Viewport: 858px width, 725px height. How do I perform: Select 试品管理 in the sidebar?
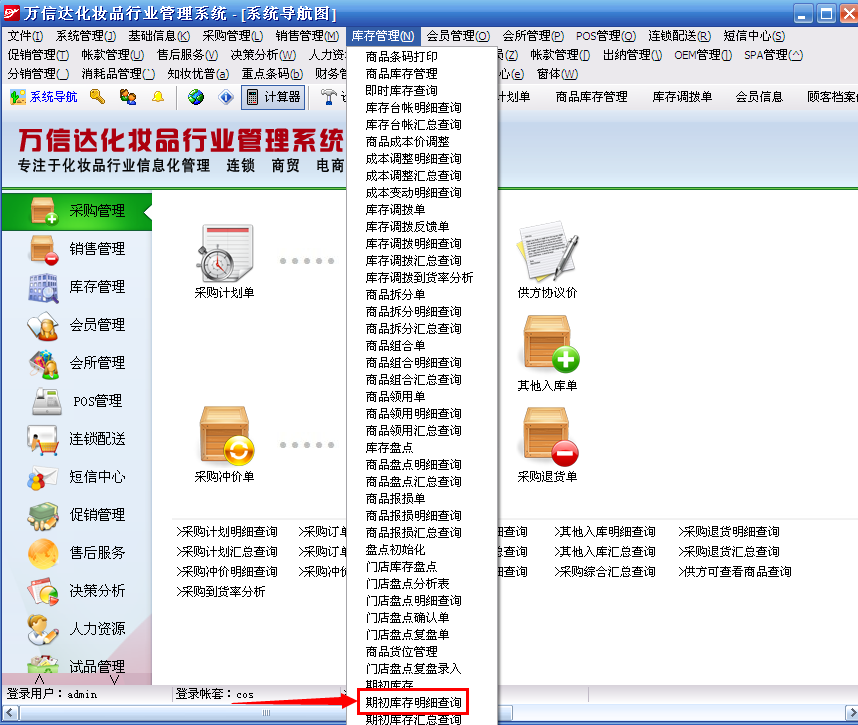pos(77,665)
